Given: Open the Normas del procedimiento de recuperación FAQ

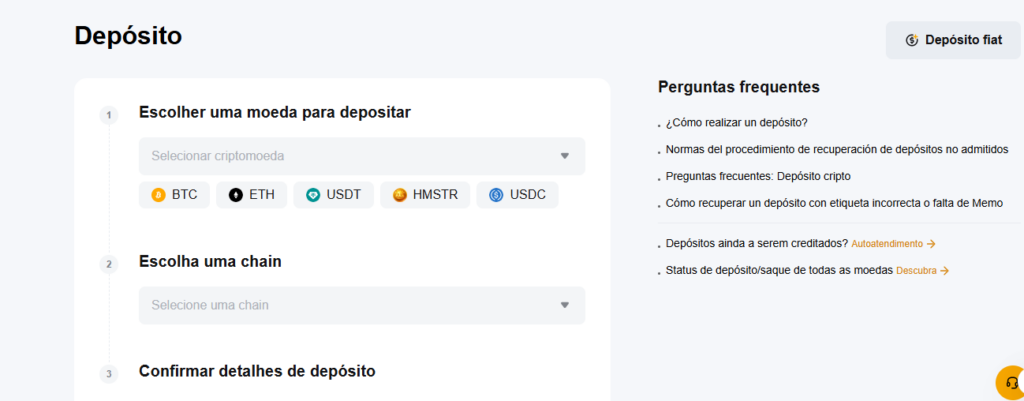Looking at the screenshot, I should click(837, 150).
